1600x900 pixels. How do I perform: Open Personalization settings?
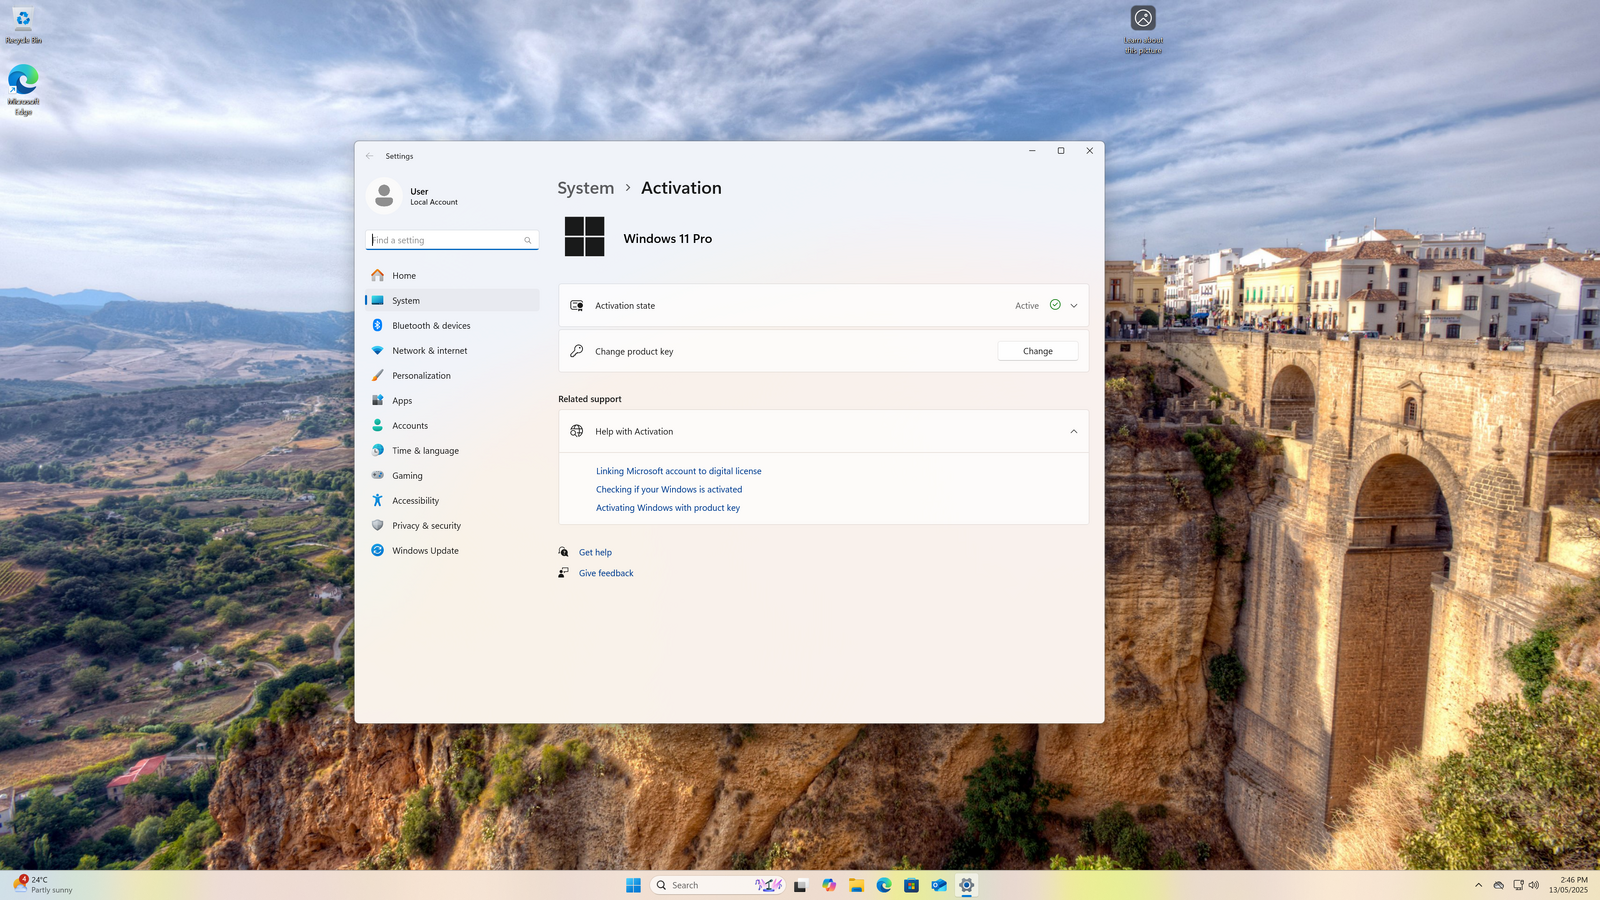coord(452,375)
